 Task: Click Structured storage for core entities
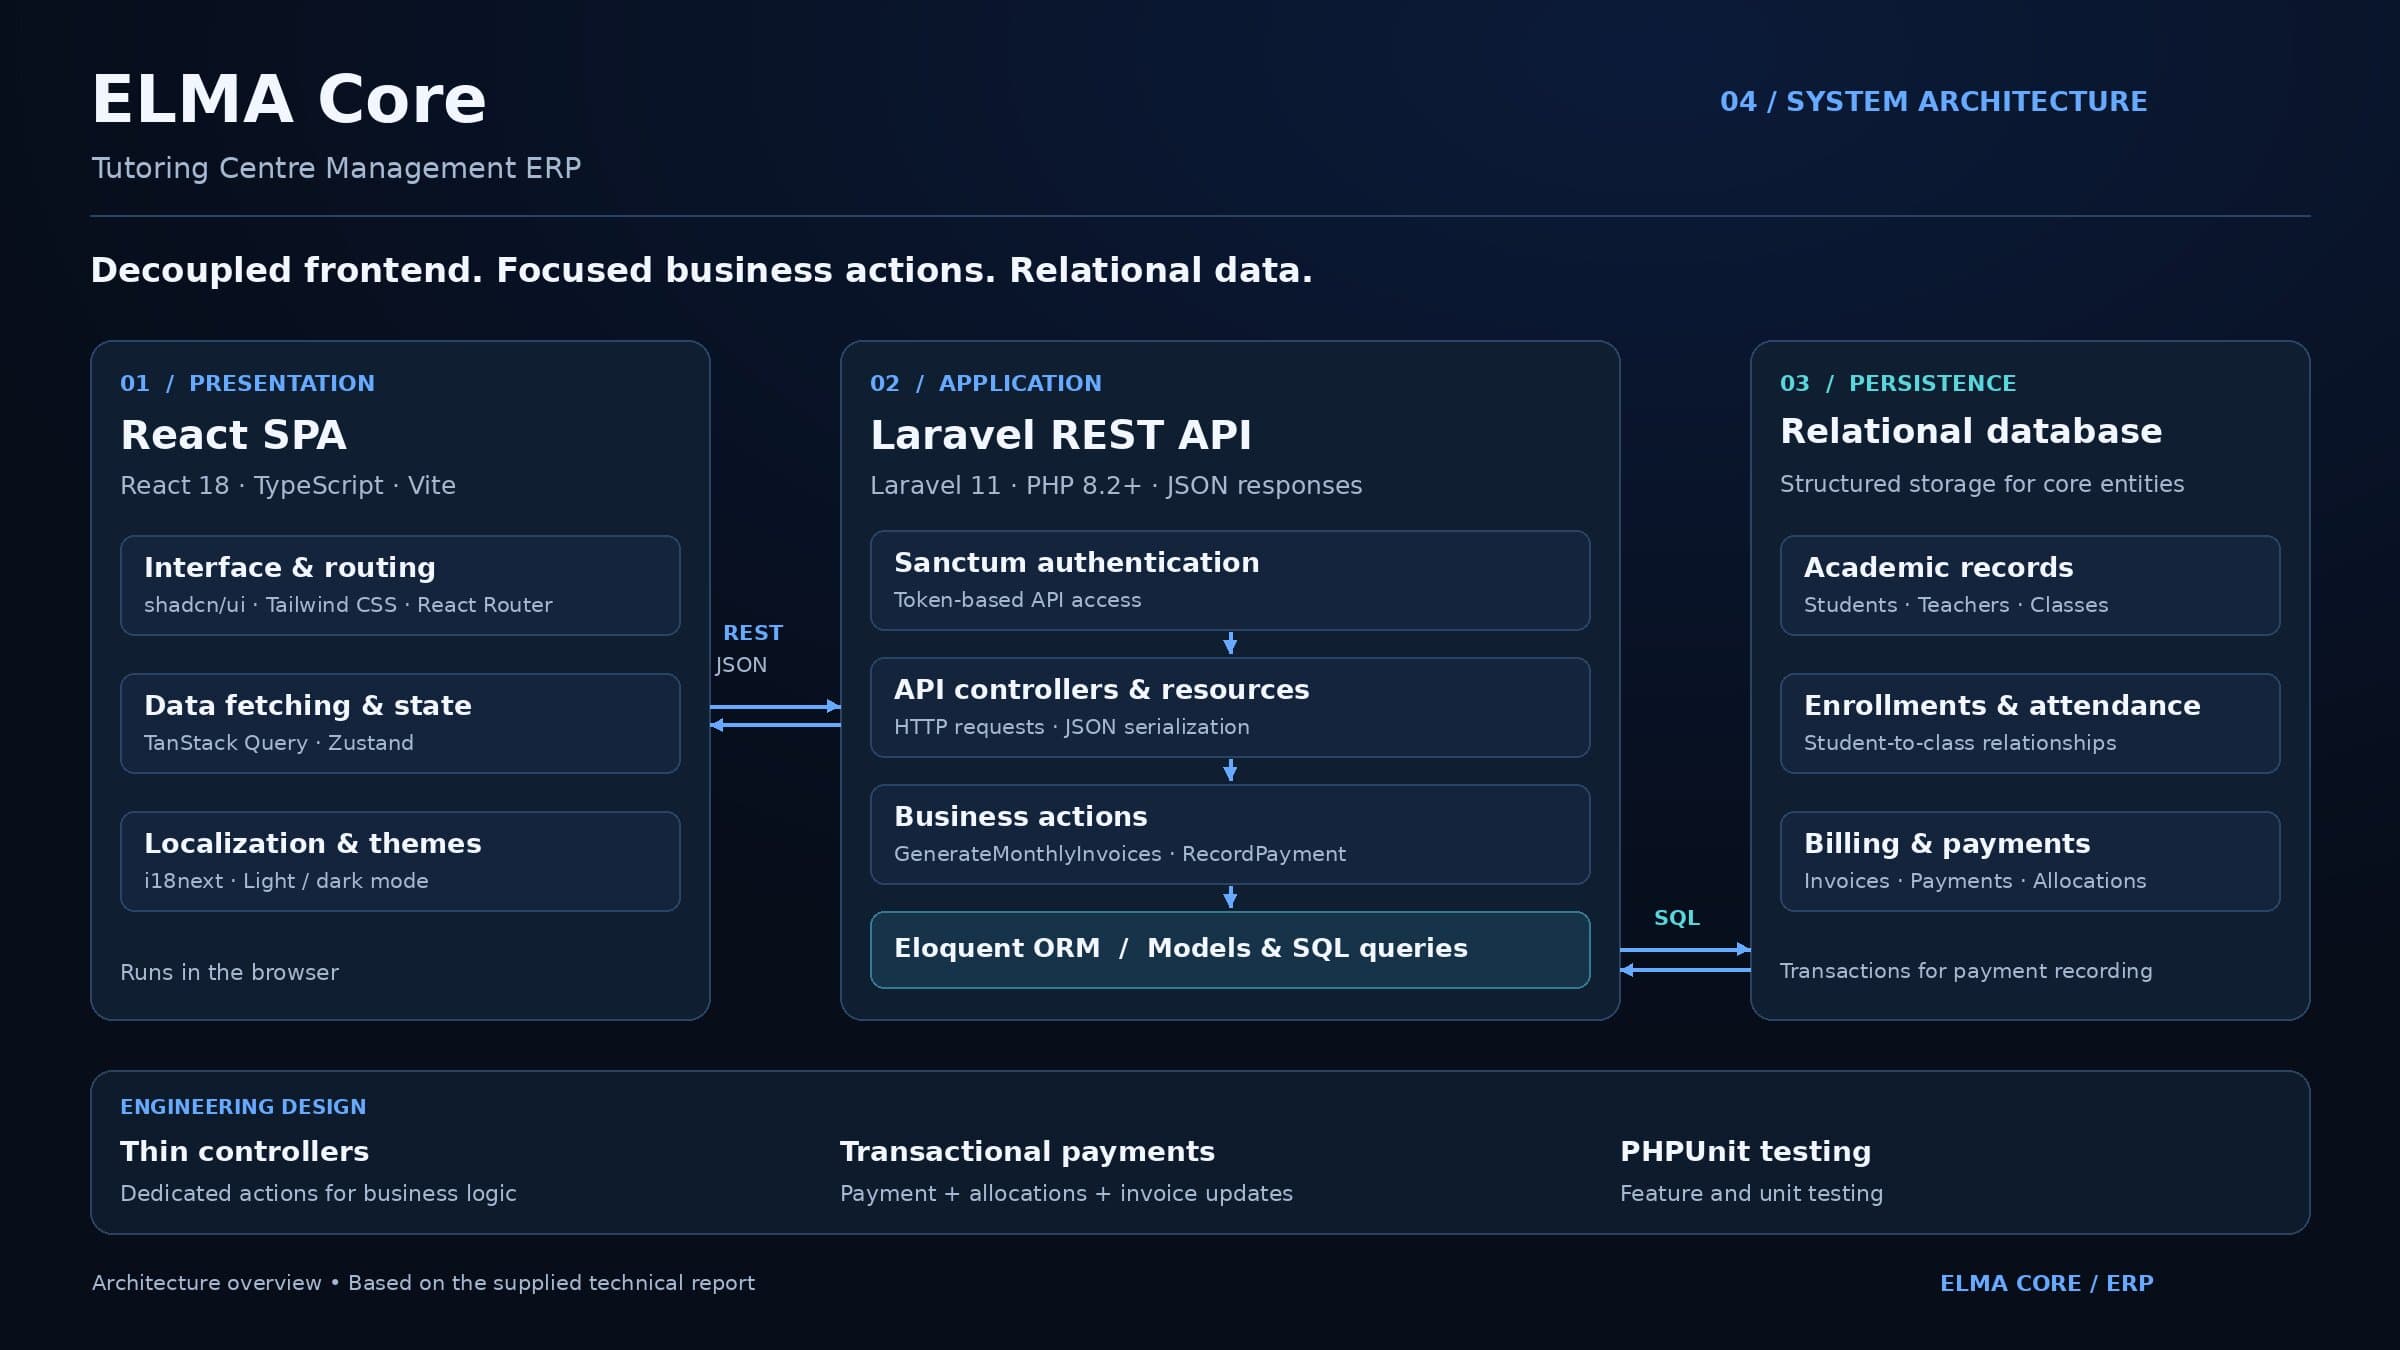tap(1982, 484)
